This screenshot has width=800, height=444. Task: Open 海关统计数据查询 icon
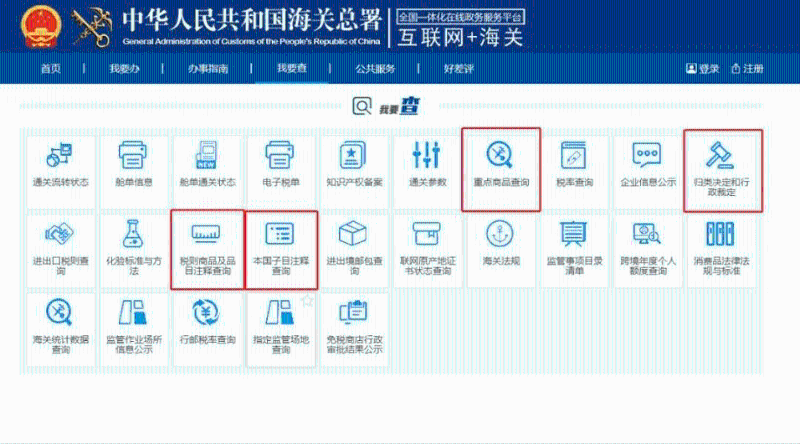[60, 312]
